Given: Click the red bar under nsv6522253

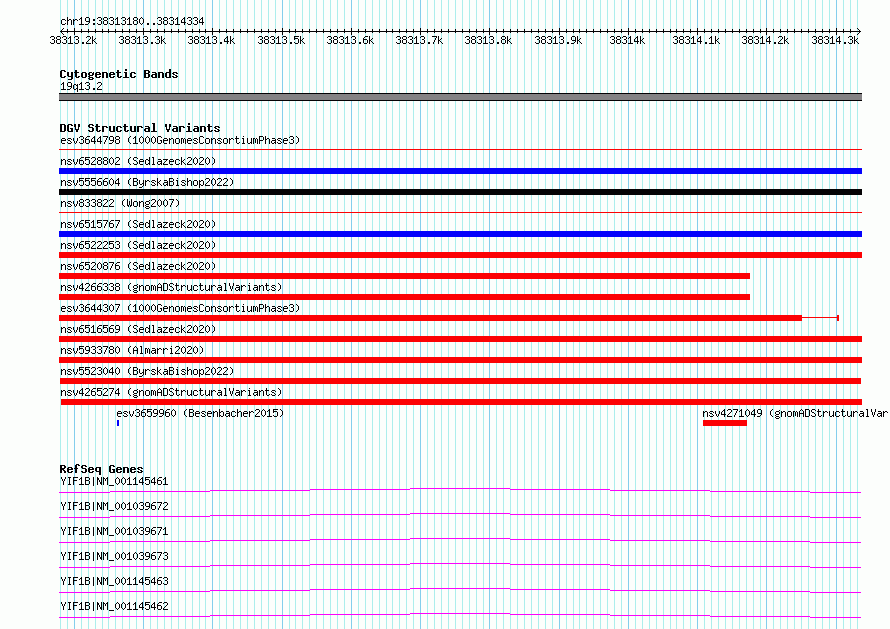Looking at the screenshot, I should coord(460,255).
